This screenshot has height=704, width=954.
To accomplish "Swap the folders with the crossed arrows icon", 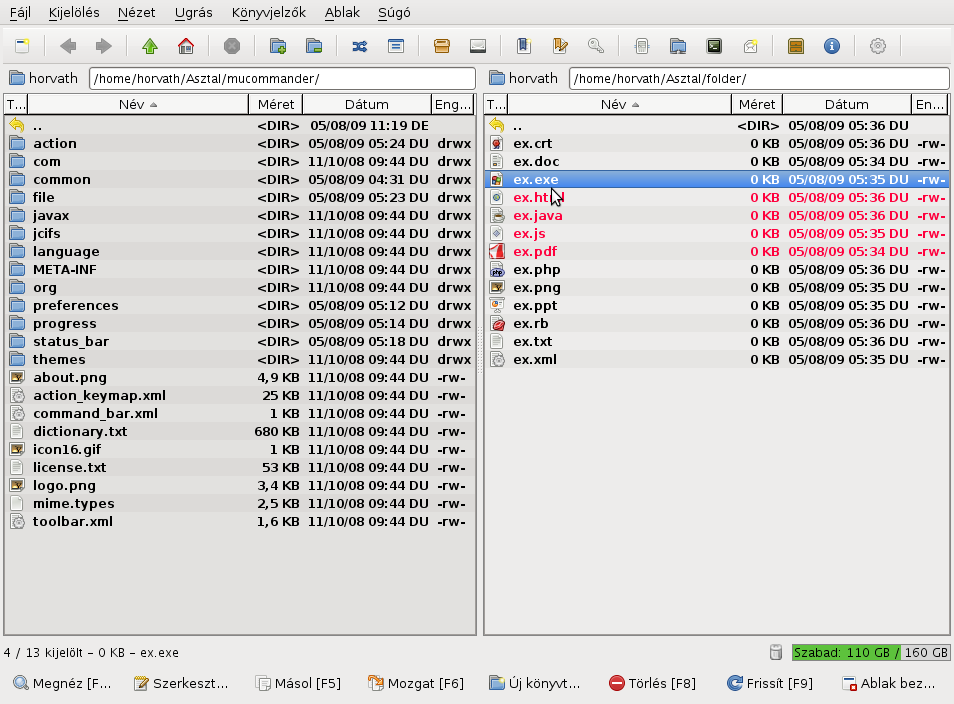I will tap(360, 46).
